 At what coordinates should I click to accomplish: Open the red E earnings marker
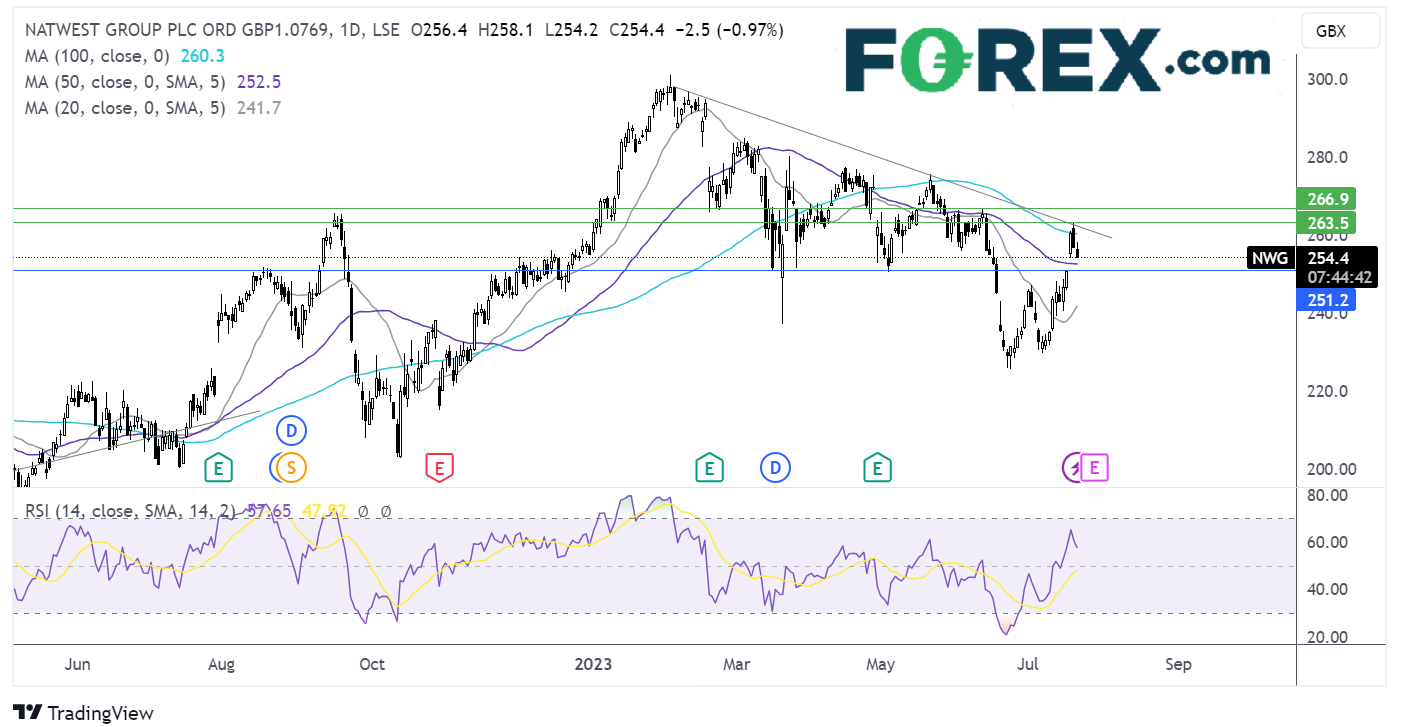(439, 466)
